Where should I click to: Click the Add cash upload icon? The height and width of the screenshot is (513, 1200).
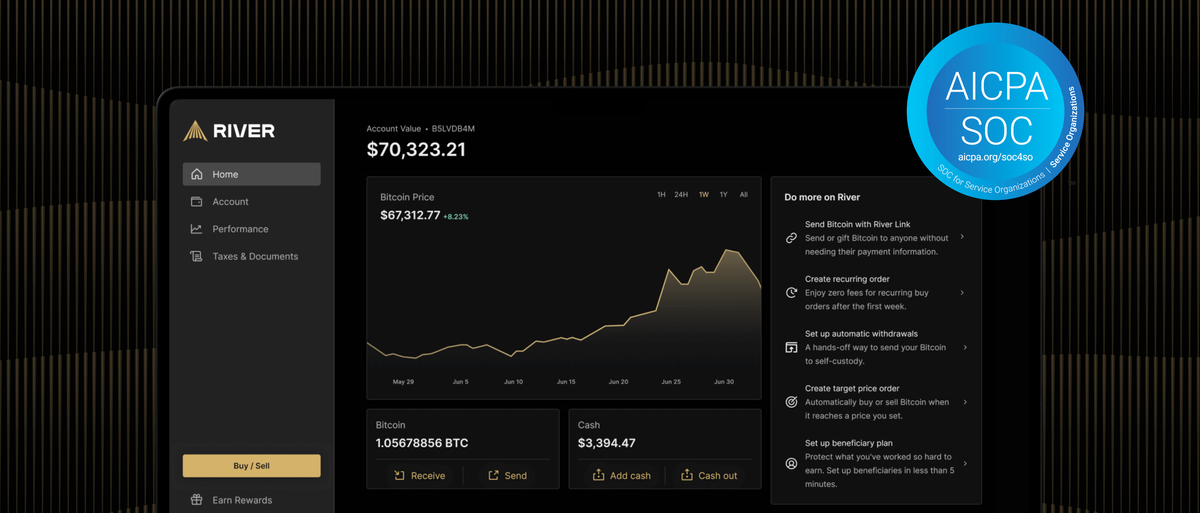click(x=599, y=475)
